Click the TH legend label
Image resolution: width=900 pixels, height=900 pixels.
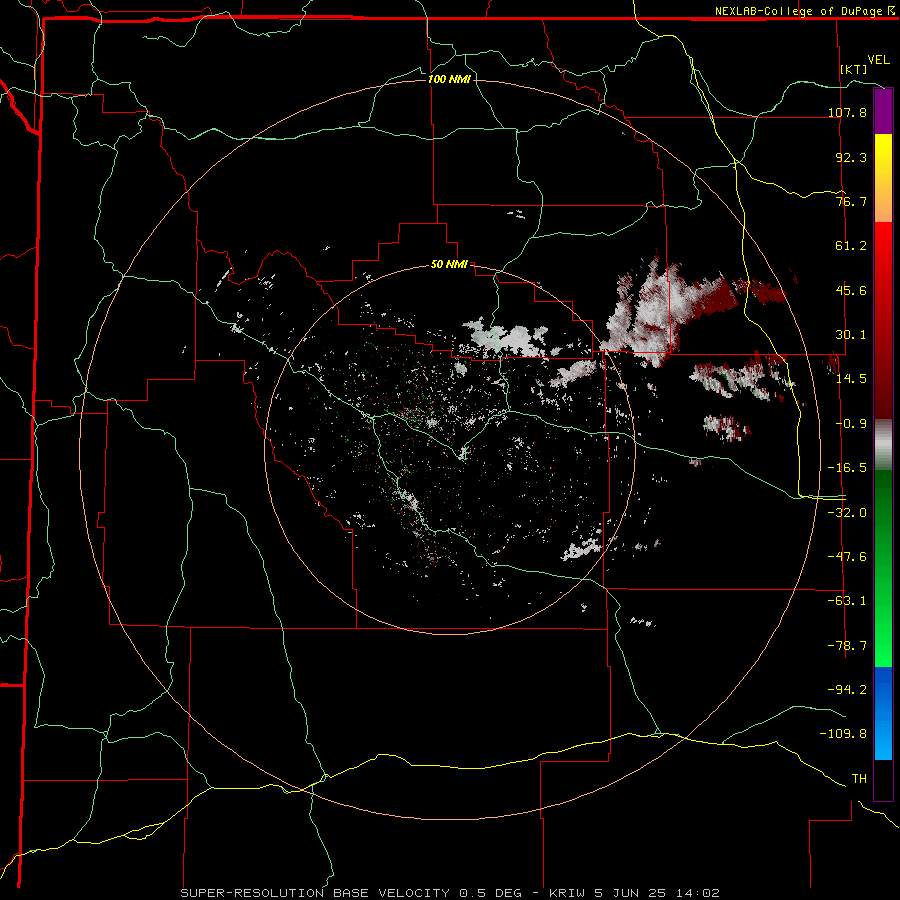(x=859, y=778)
